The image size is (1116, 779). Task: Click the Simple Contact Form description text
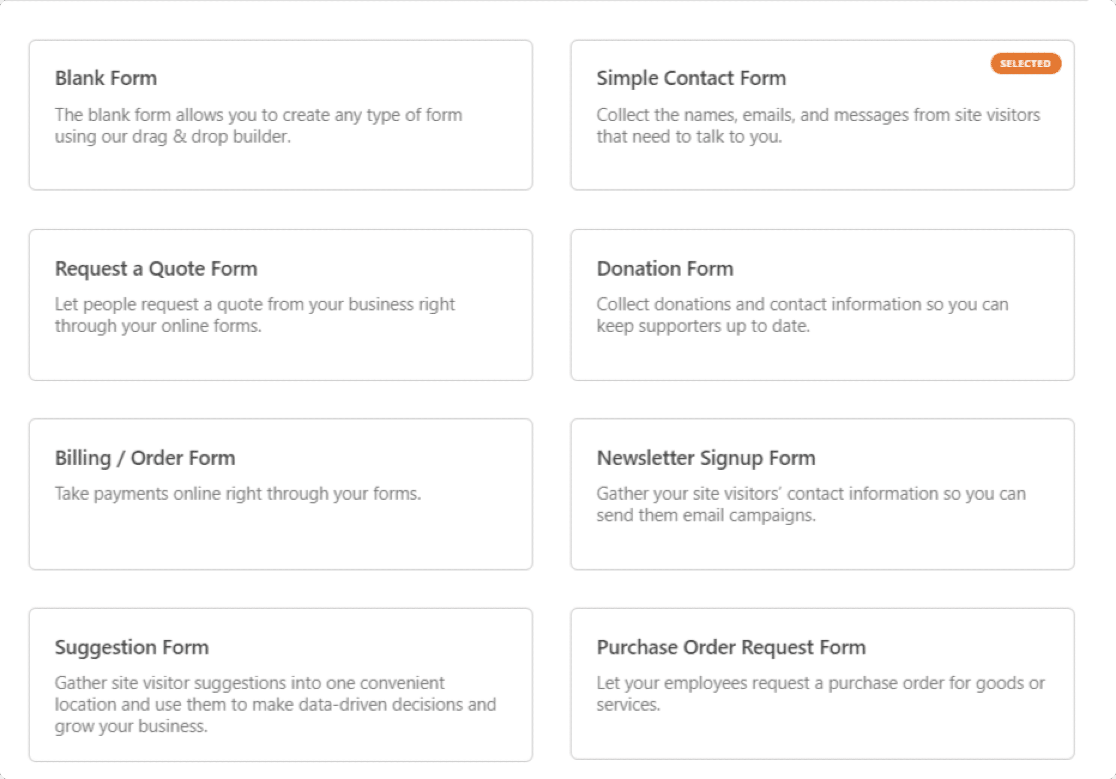[x=818, y=126]
